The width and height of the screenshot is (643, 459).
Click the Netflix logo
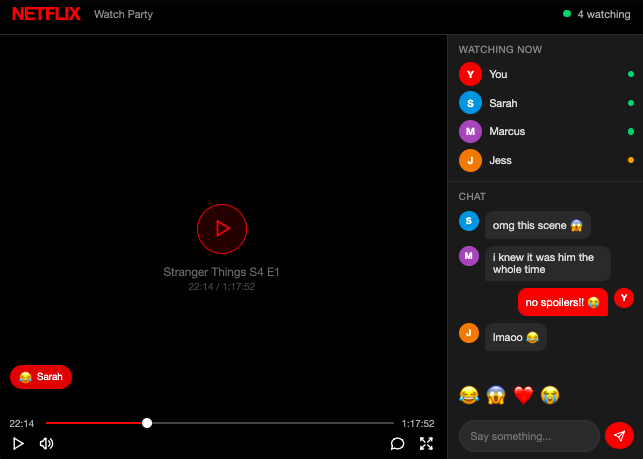[46, 14]
